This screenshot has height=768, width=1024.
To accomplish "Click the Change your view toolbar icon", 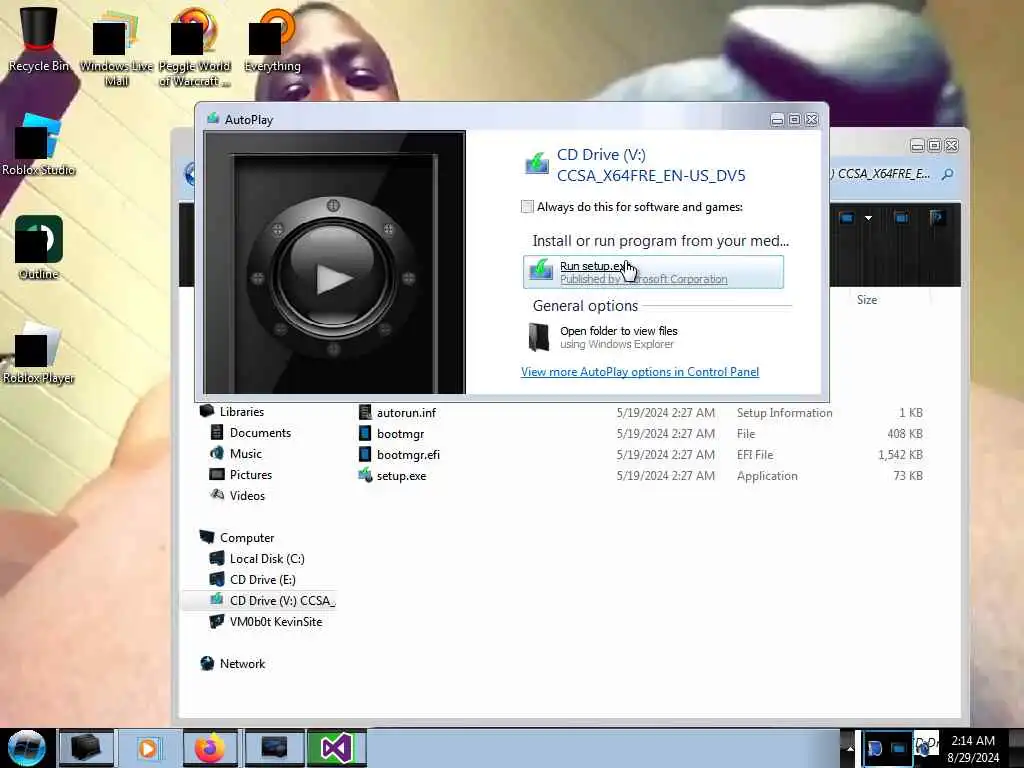I will click(x=847, y=217).
